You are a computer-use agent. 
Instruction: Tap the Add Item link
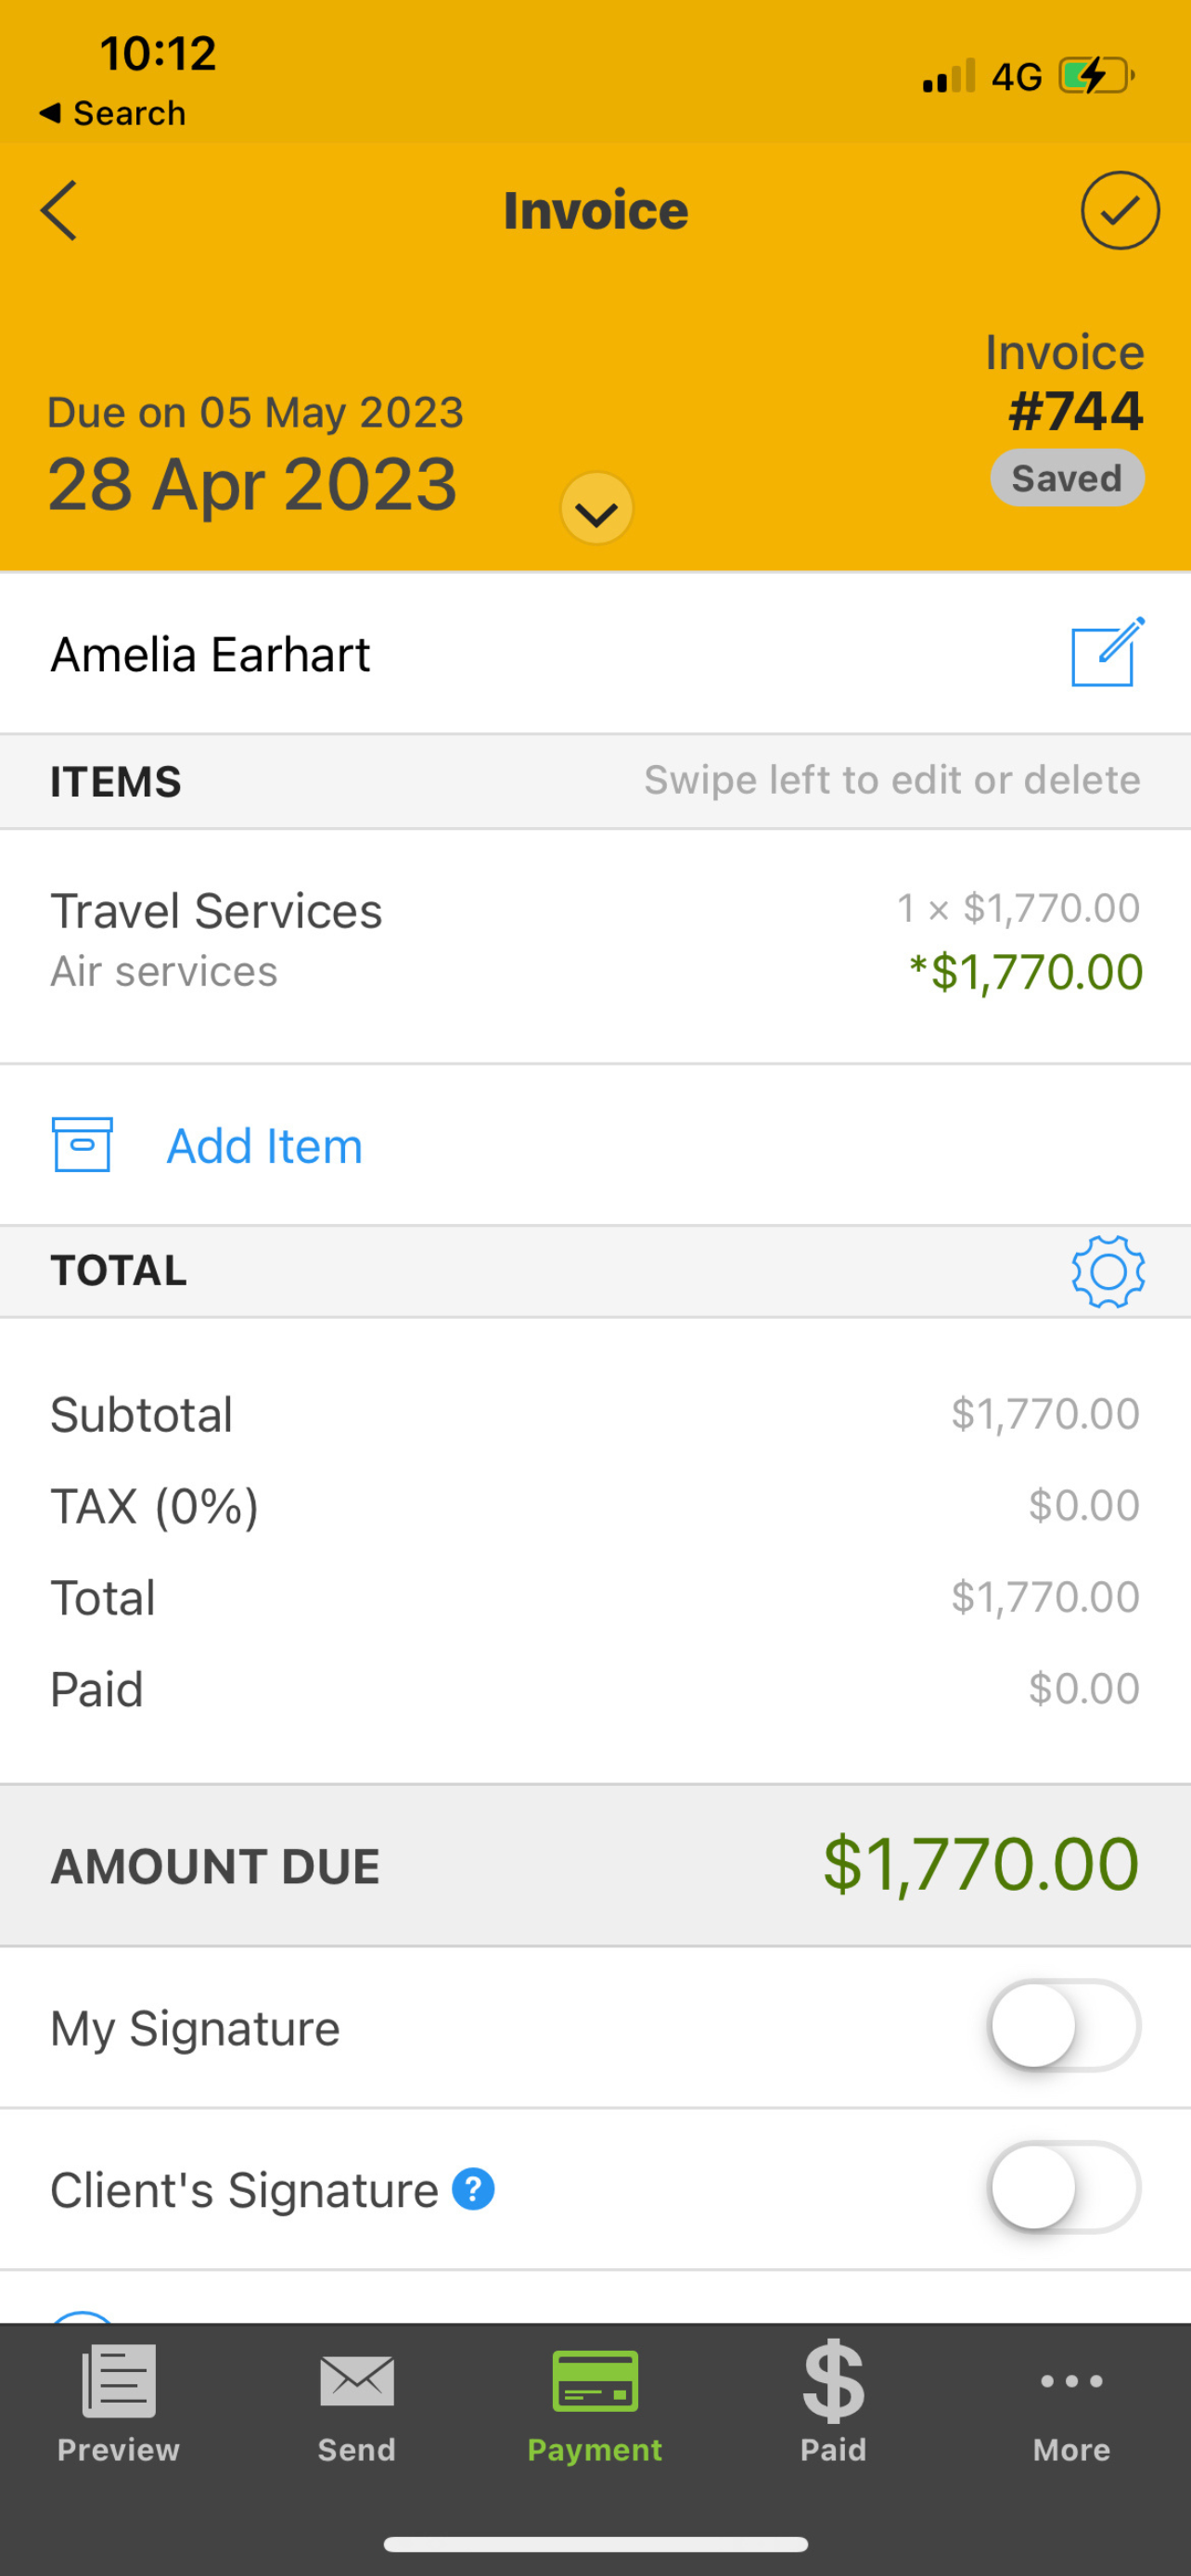coord(264,1146)
